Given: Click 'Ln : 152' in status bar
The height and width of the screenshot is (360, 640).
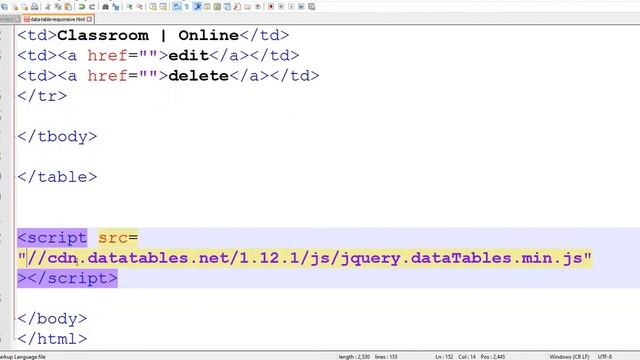Looking at the screenshot, I should (444, 357).
